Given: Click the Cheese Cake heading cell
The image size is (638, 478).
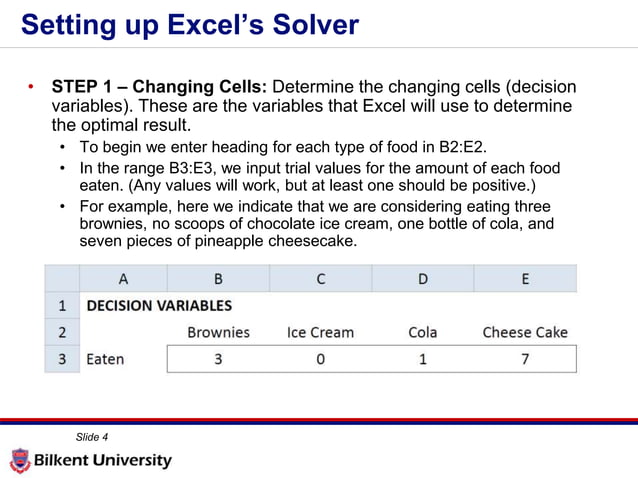Looking at the screenshot, I should (x=525, y=332).
